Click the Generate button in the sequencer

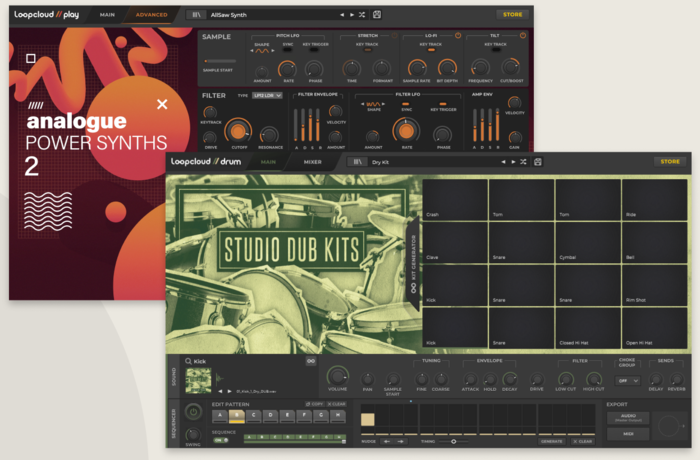pos(552,440)
